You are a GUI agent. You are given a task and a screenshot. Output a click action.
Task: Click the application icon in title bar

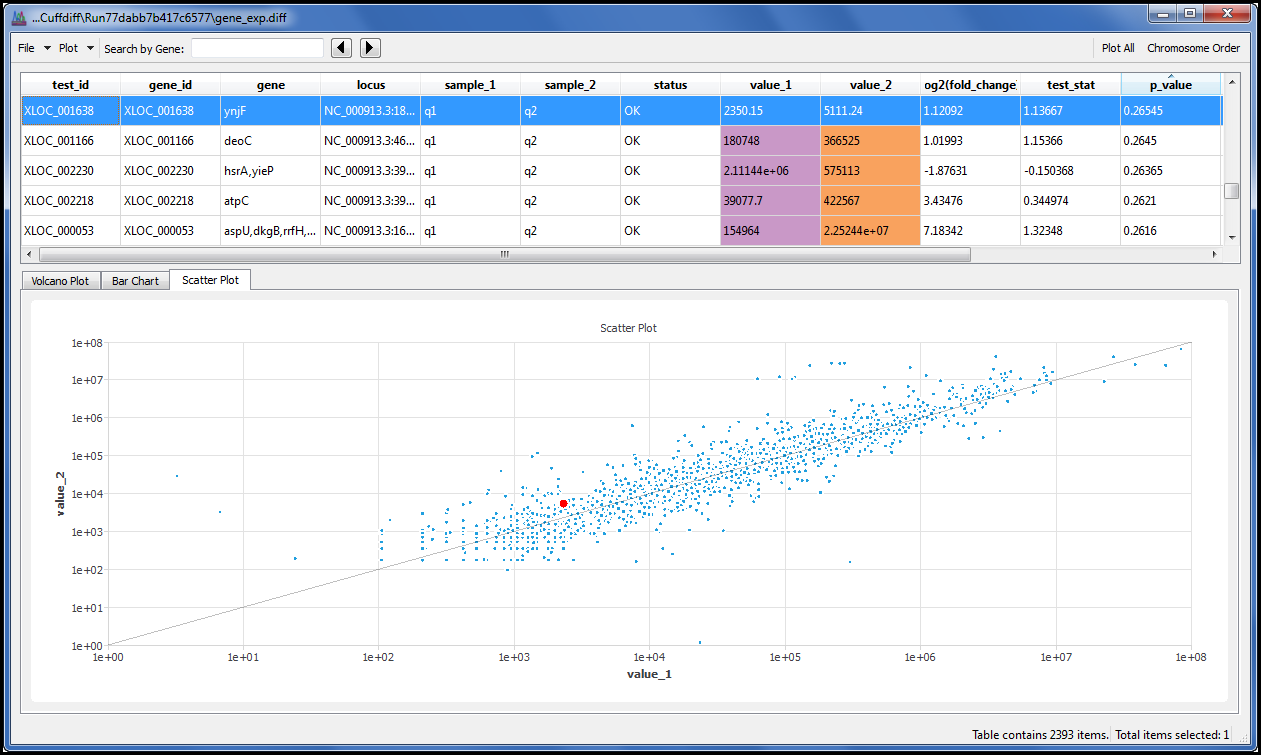[17, 15]
